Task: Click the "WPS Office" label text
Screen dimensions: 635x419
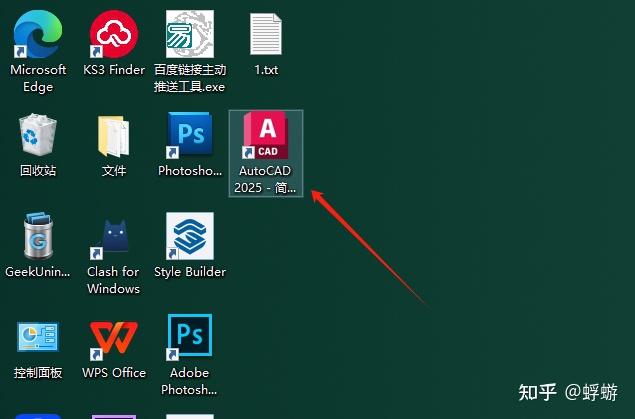Action: point(114,372)
